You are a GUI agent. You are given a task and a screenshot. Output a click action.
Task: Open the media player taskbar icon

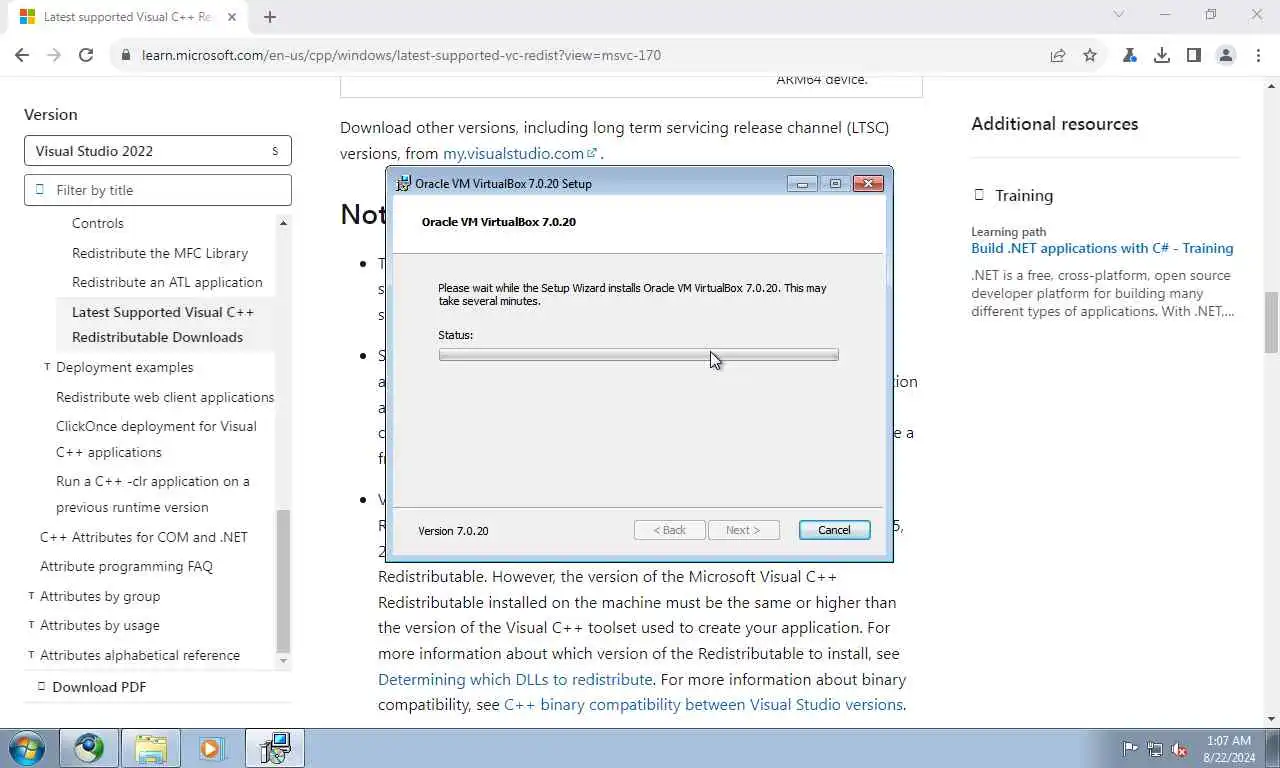point(211,748)
